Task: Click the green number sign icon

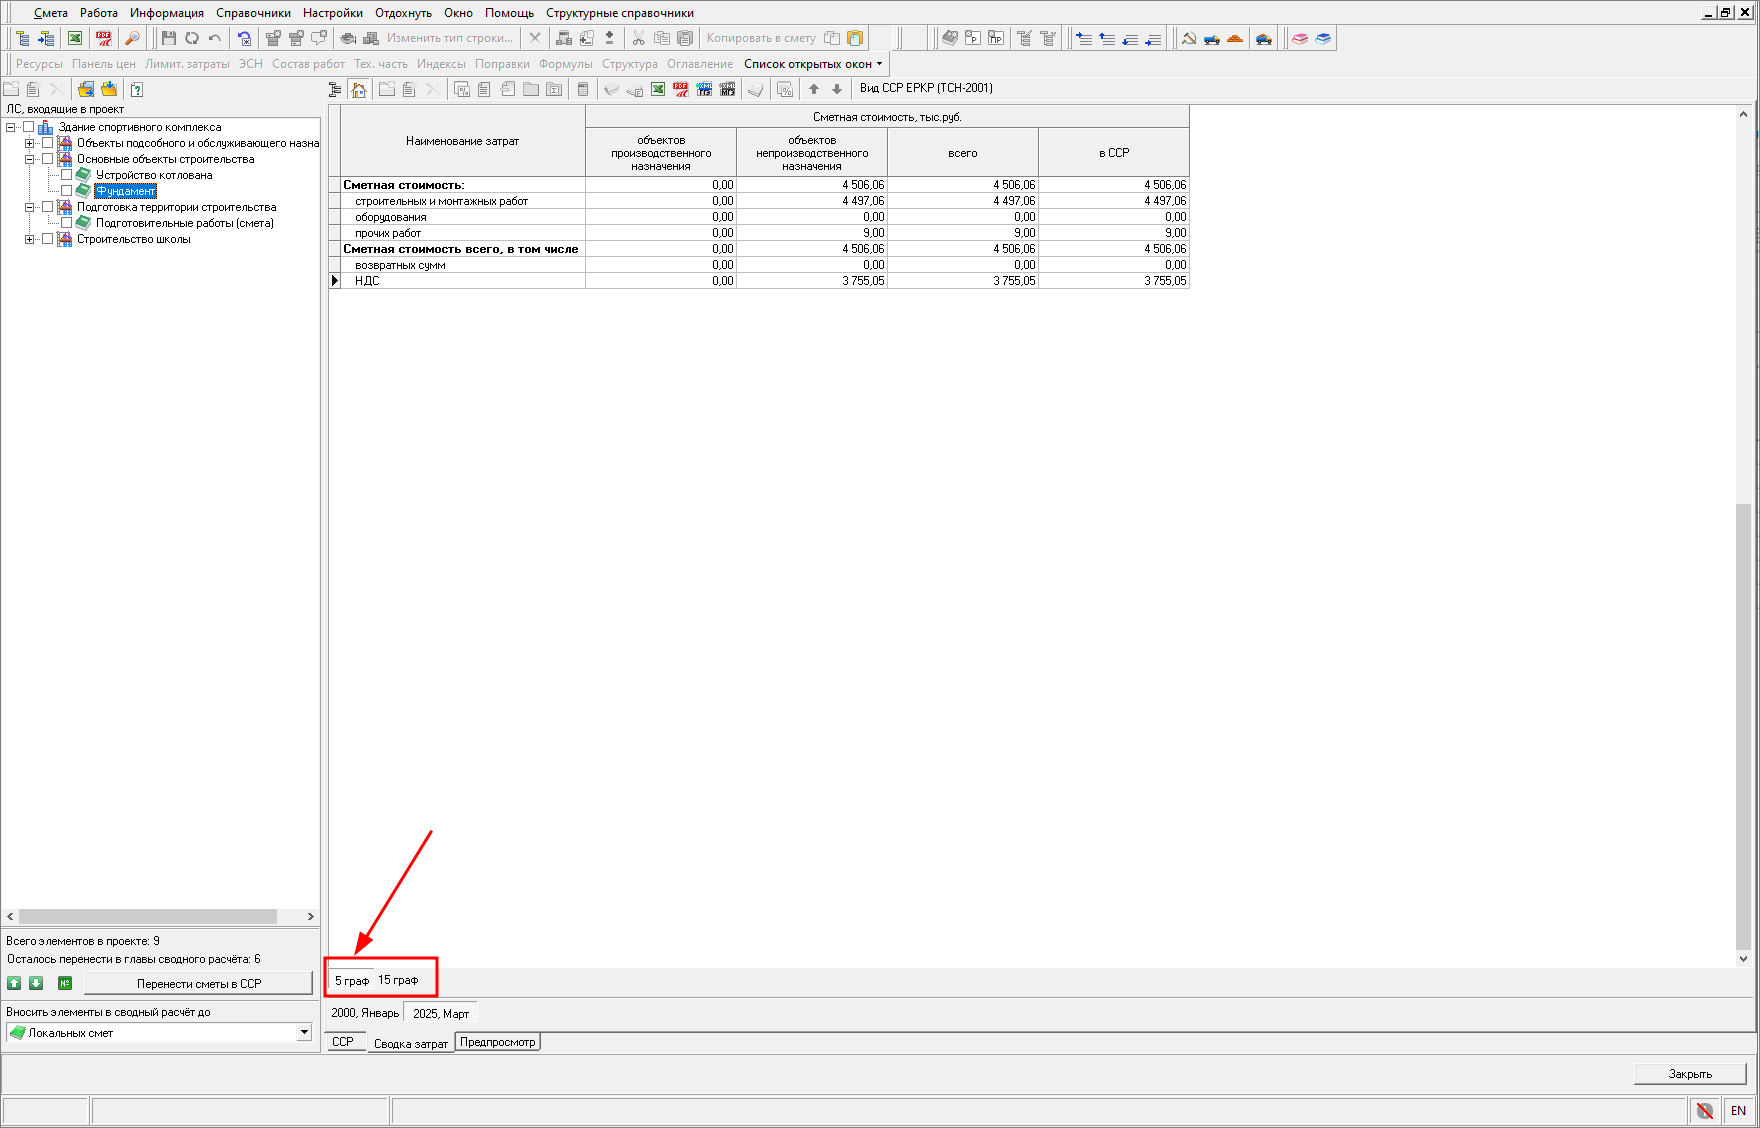Action: coord(65,983)
